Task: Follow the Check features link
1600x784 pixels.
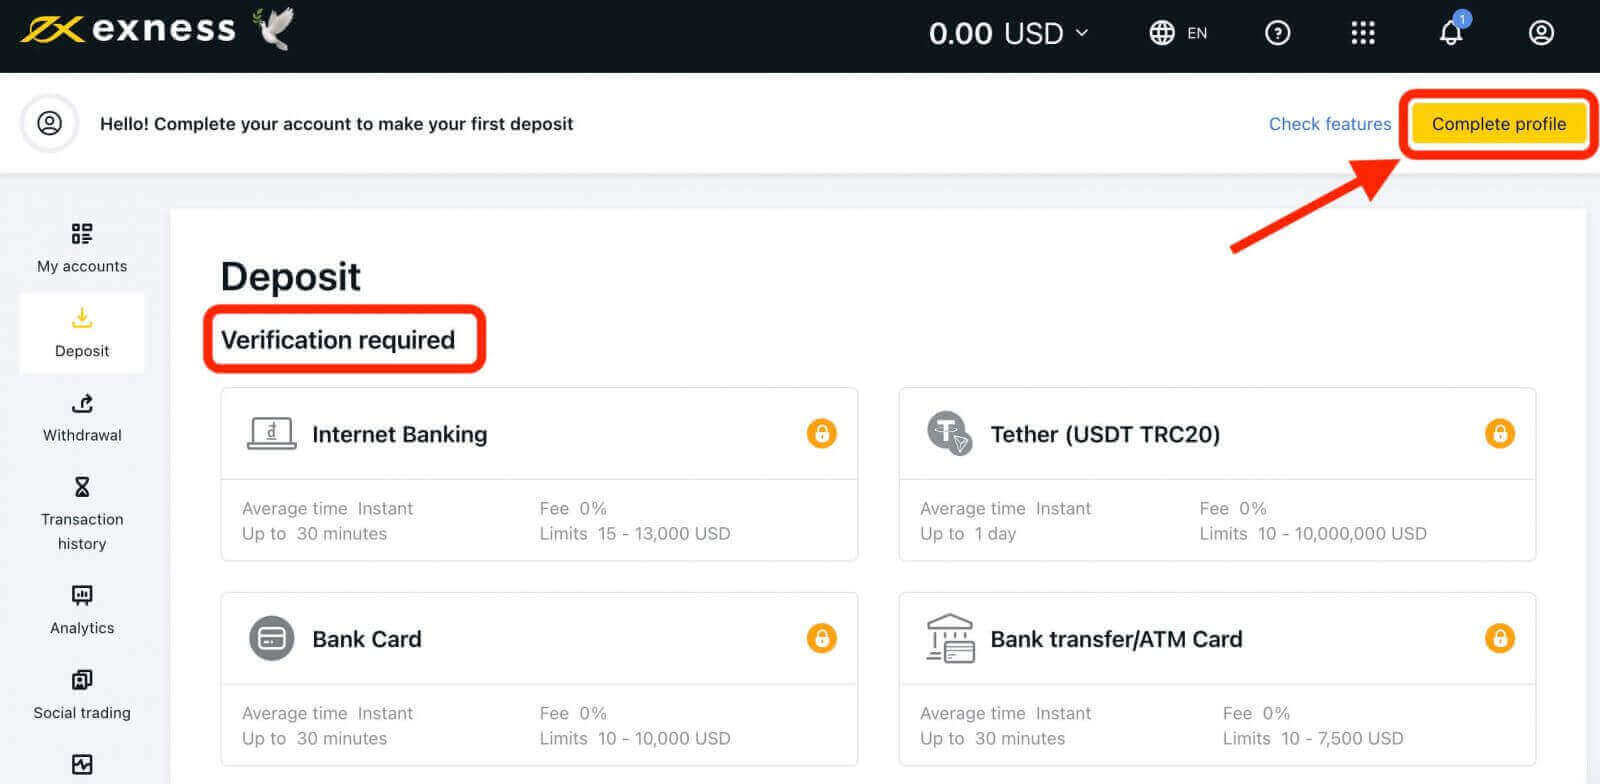Action: click(x=1329, y=124)
